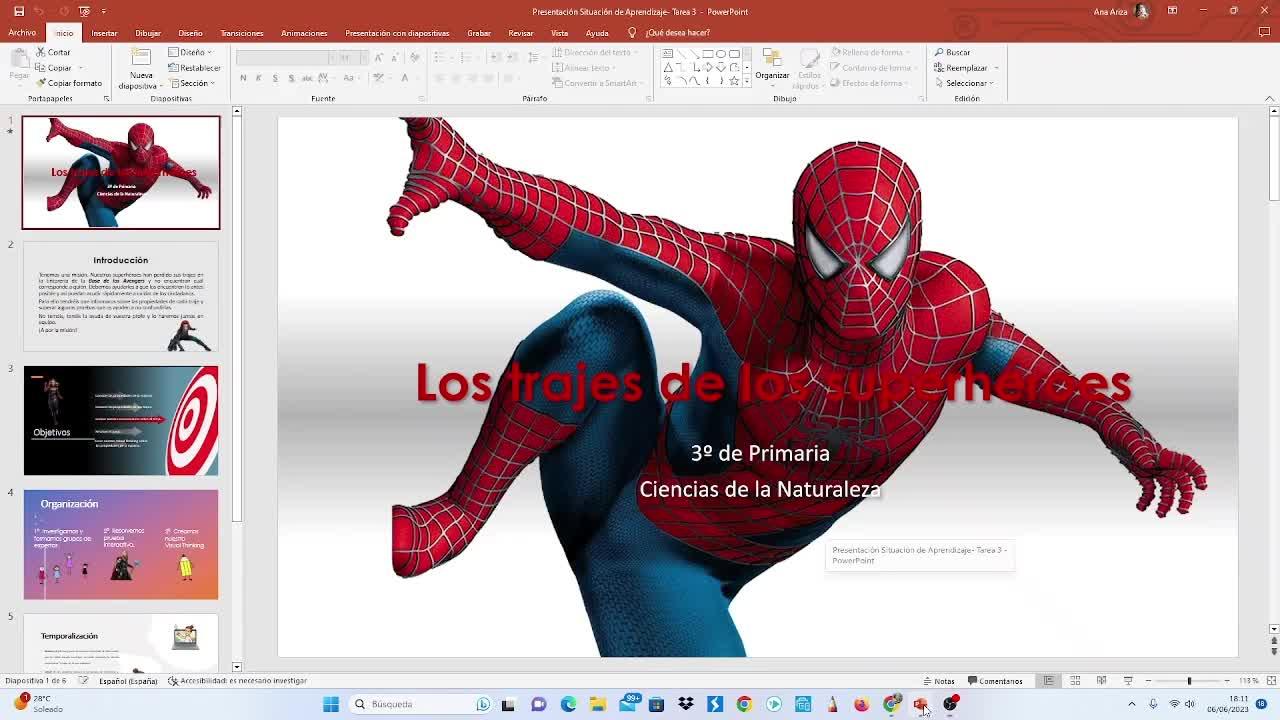Go to Presentación con diapositivas tab
This screenshot has height=720, width=1280.
coord(397,33)
